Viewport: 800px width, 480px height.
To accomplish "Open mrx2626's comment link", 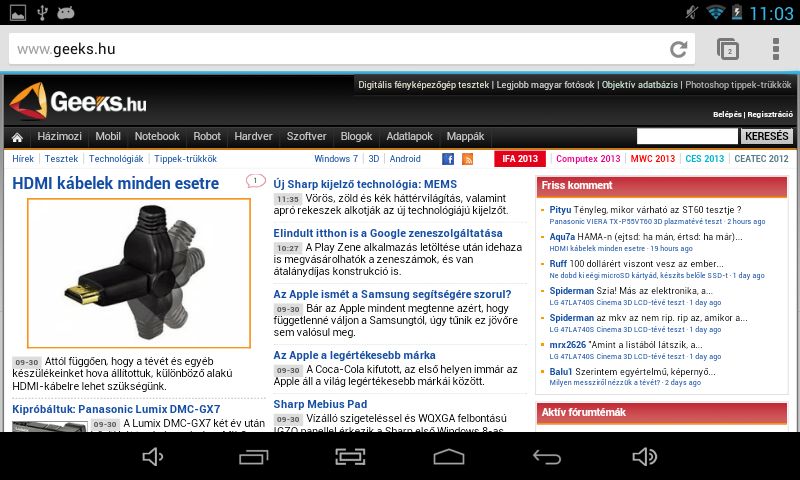I will [x=626, y=345].
